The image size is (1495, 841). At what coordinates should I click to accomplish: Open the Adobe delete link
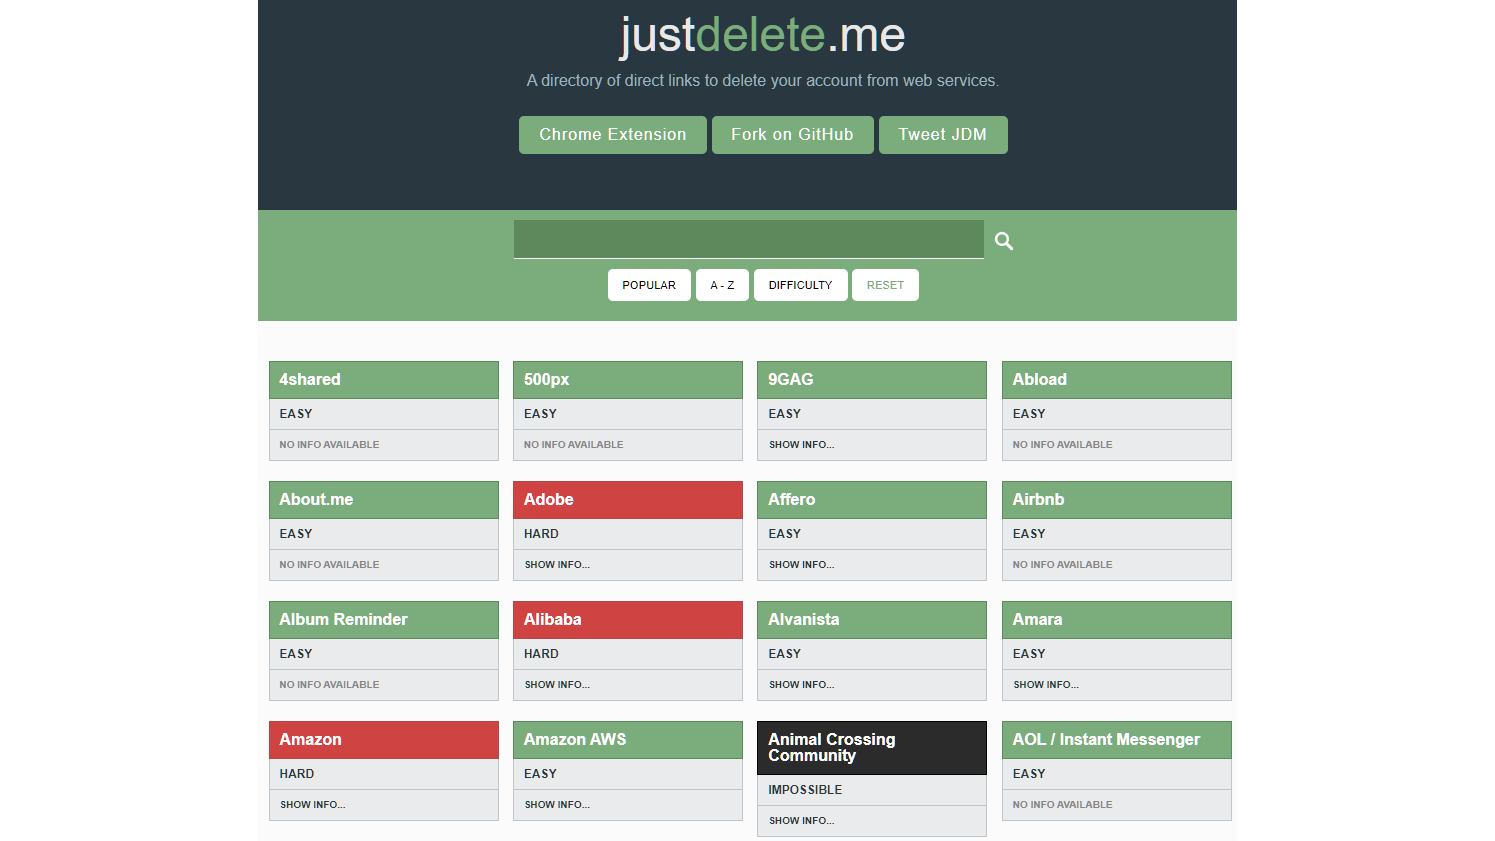tap(628, 500)
